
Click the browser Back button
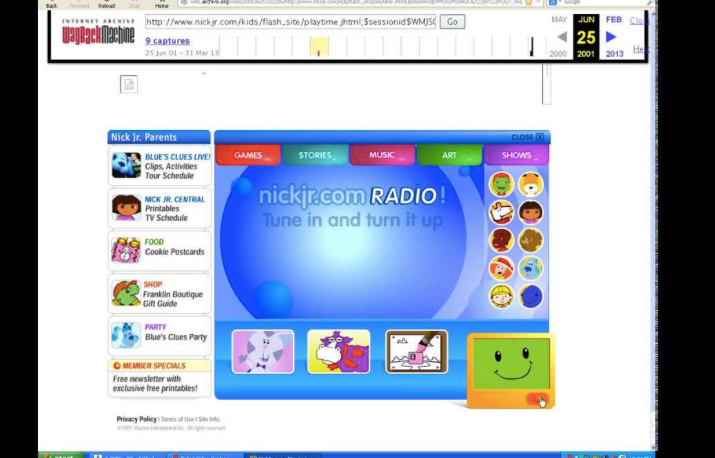coord(52,4)
